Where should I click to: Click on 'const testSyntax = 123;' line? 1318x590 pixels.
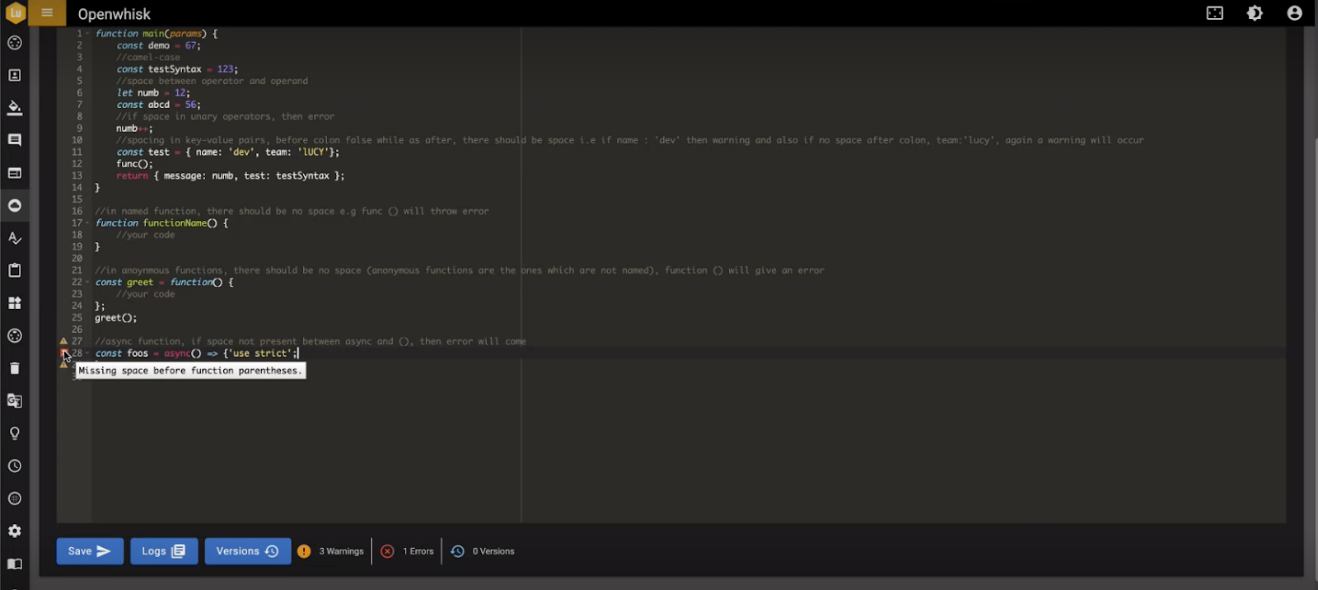(x=176, y=69)
